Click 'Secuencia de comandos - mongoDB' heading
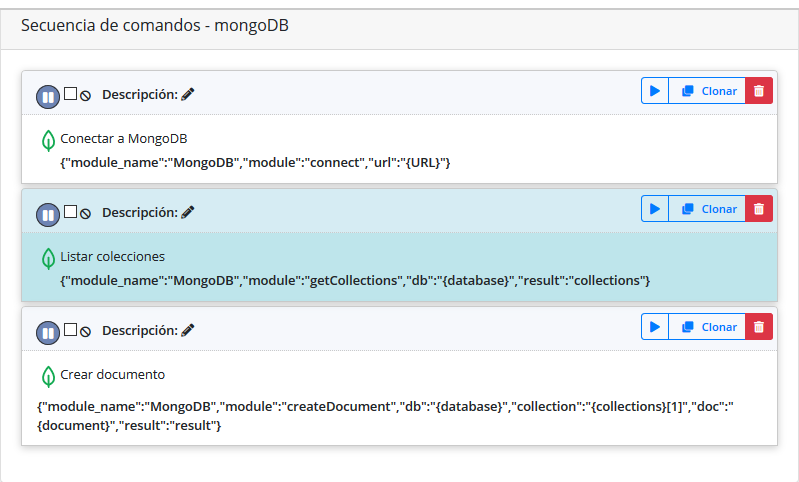Screen dimensions: 799x482 coord(155,25)
